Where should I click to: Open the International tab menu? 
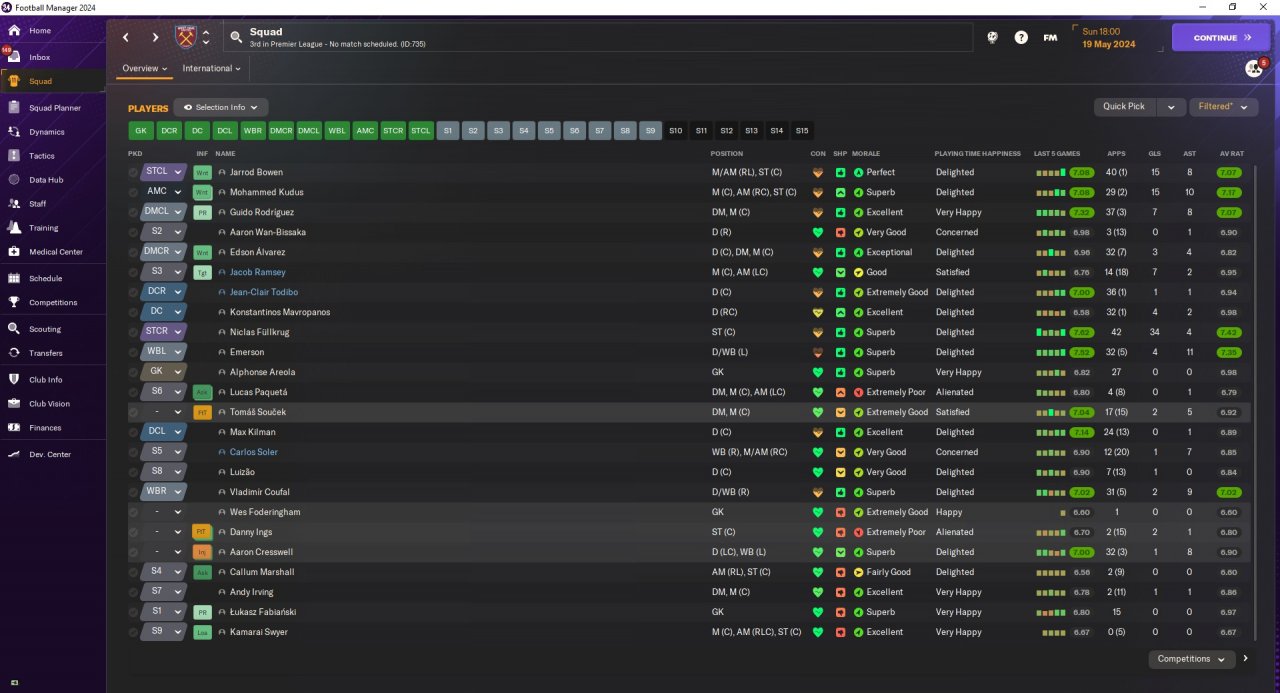[212, 69]
